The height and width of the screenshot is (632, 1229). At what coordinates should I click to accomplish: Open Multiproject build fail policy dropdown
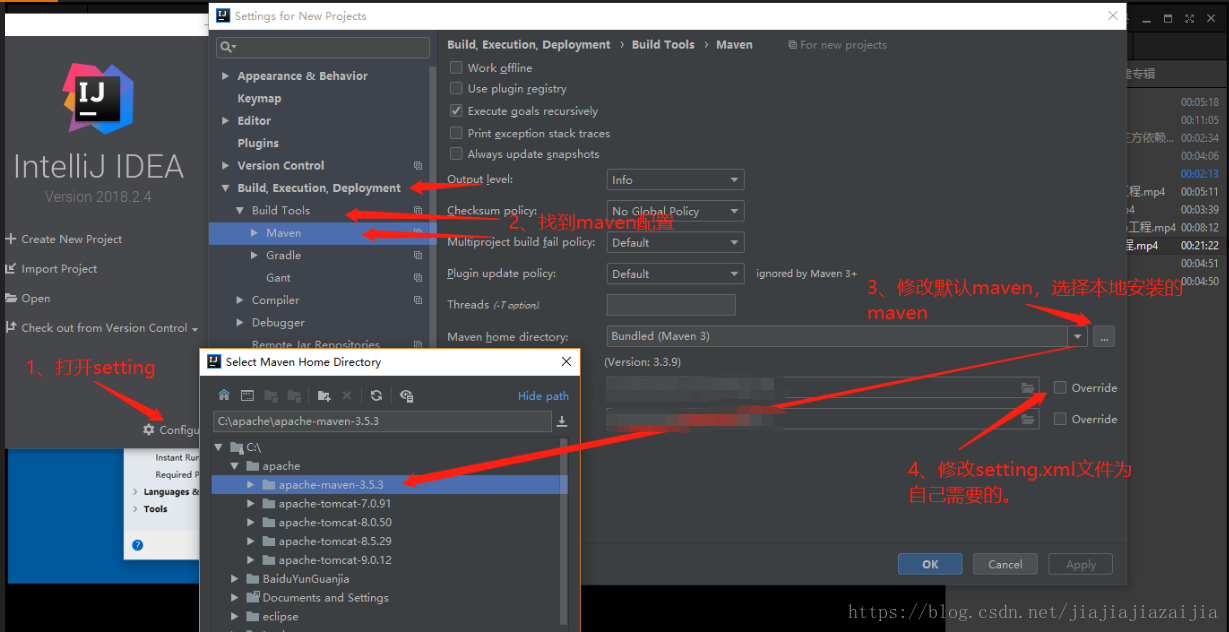(675, 242)
